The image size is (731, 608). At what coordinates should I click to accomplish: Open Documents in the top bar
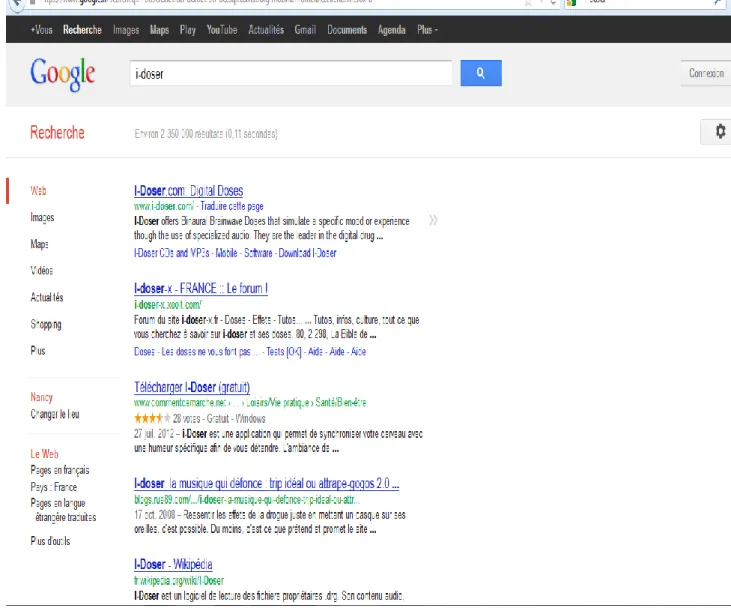point(347,30)
